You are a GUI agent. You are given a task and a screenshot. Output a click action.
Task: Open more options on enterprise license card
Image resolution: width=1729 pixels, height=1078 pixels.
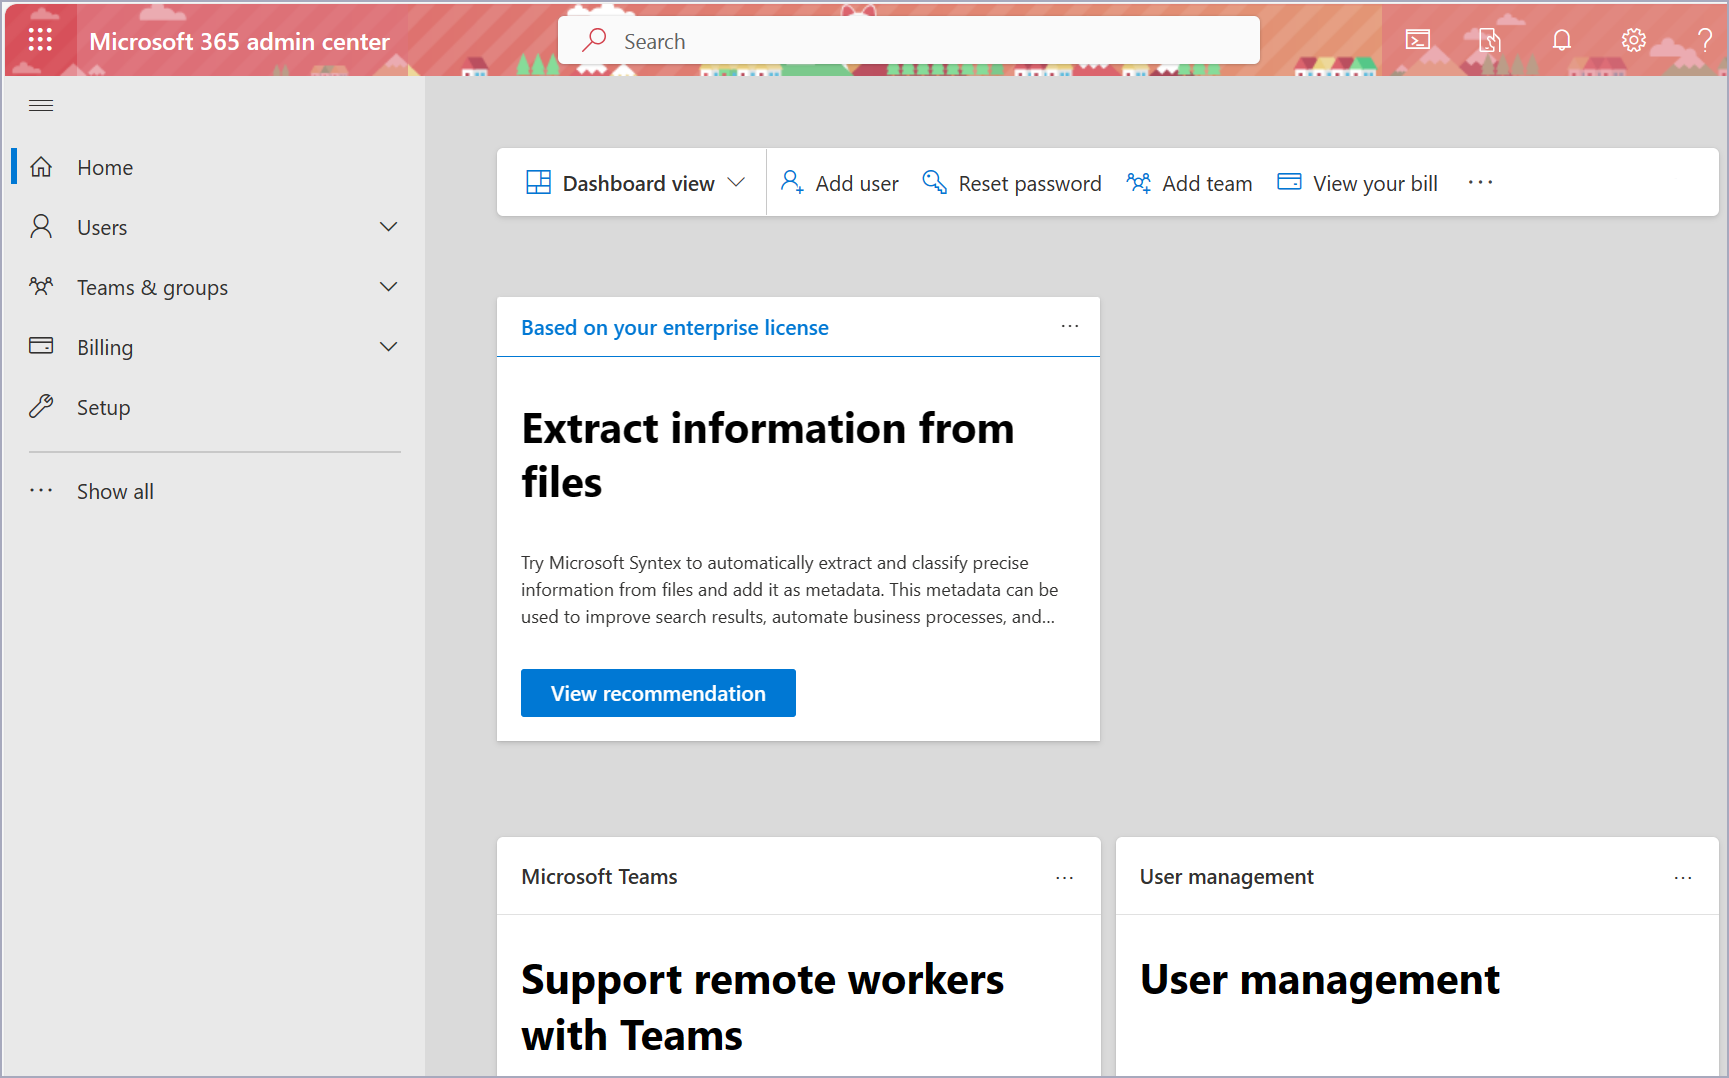[x=1070, y=326]
